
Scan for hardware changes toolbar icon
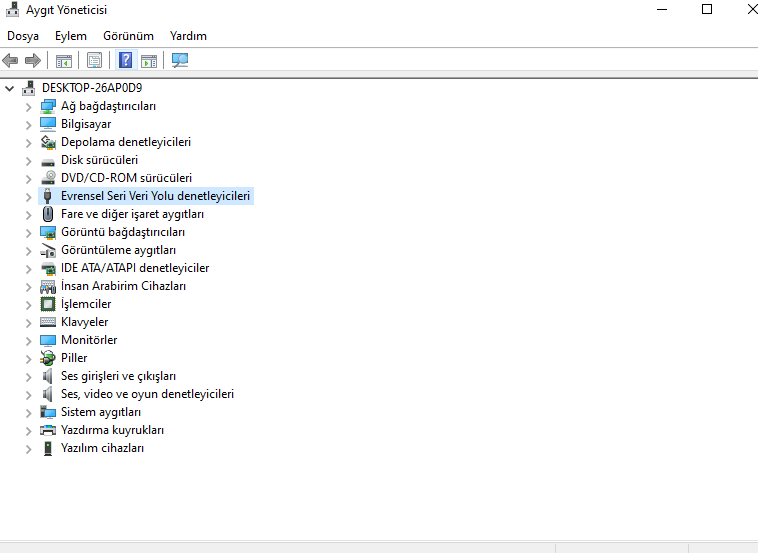coord(180,60)
